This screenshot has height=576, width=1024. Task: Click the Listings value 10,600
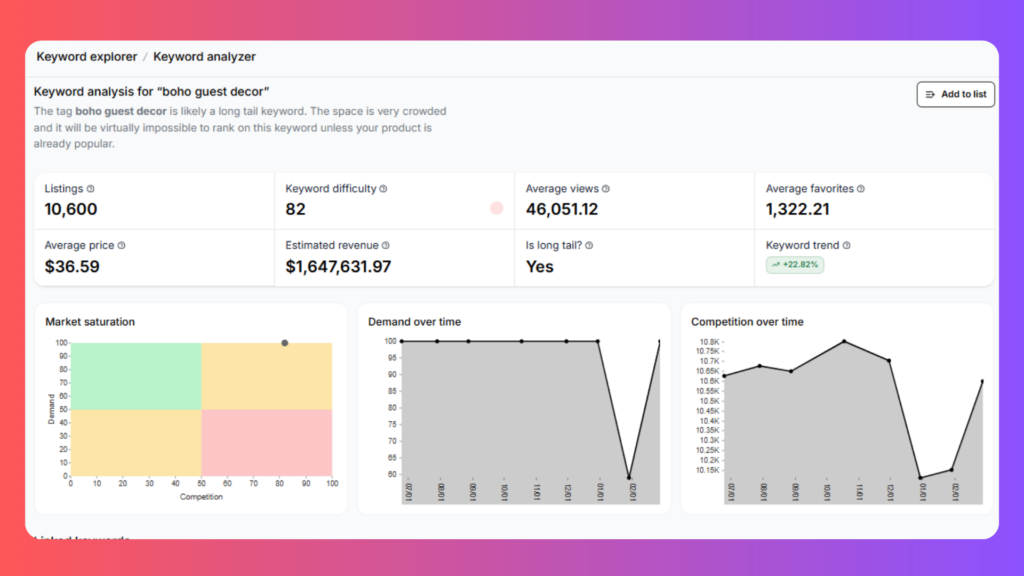pyautogui.click(x=71, y=209)
